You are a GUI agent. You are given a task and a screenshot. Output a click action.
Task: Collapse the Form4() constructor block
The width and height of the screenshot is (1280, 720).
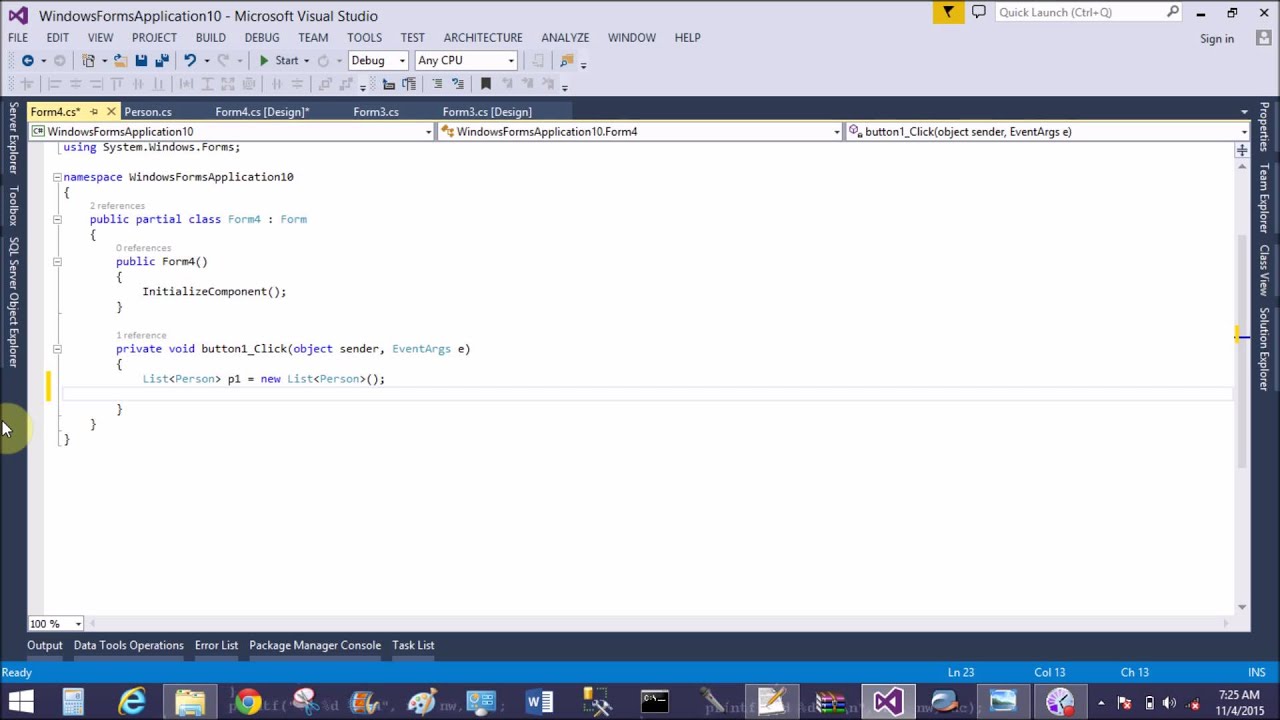coord(57,261)
